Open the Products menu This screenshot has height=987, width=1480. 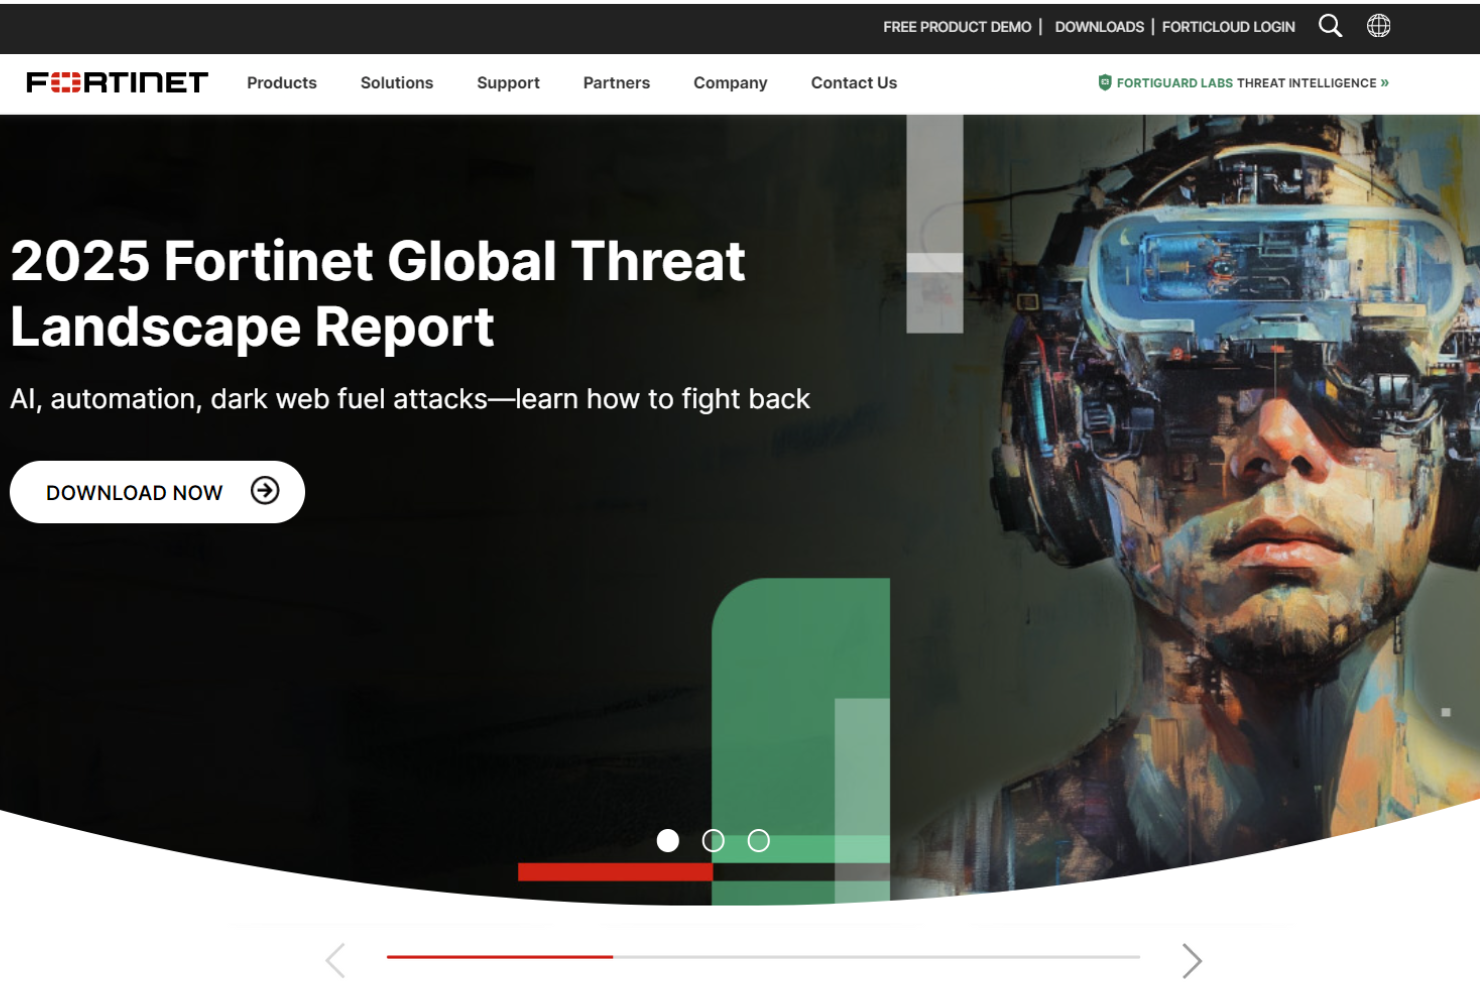tap(281, 83)
